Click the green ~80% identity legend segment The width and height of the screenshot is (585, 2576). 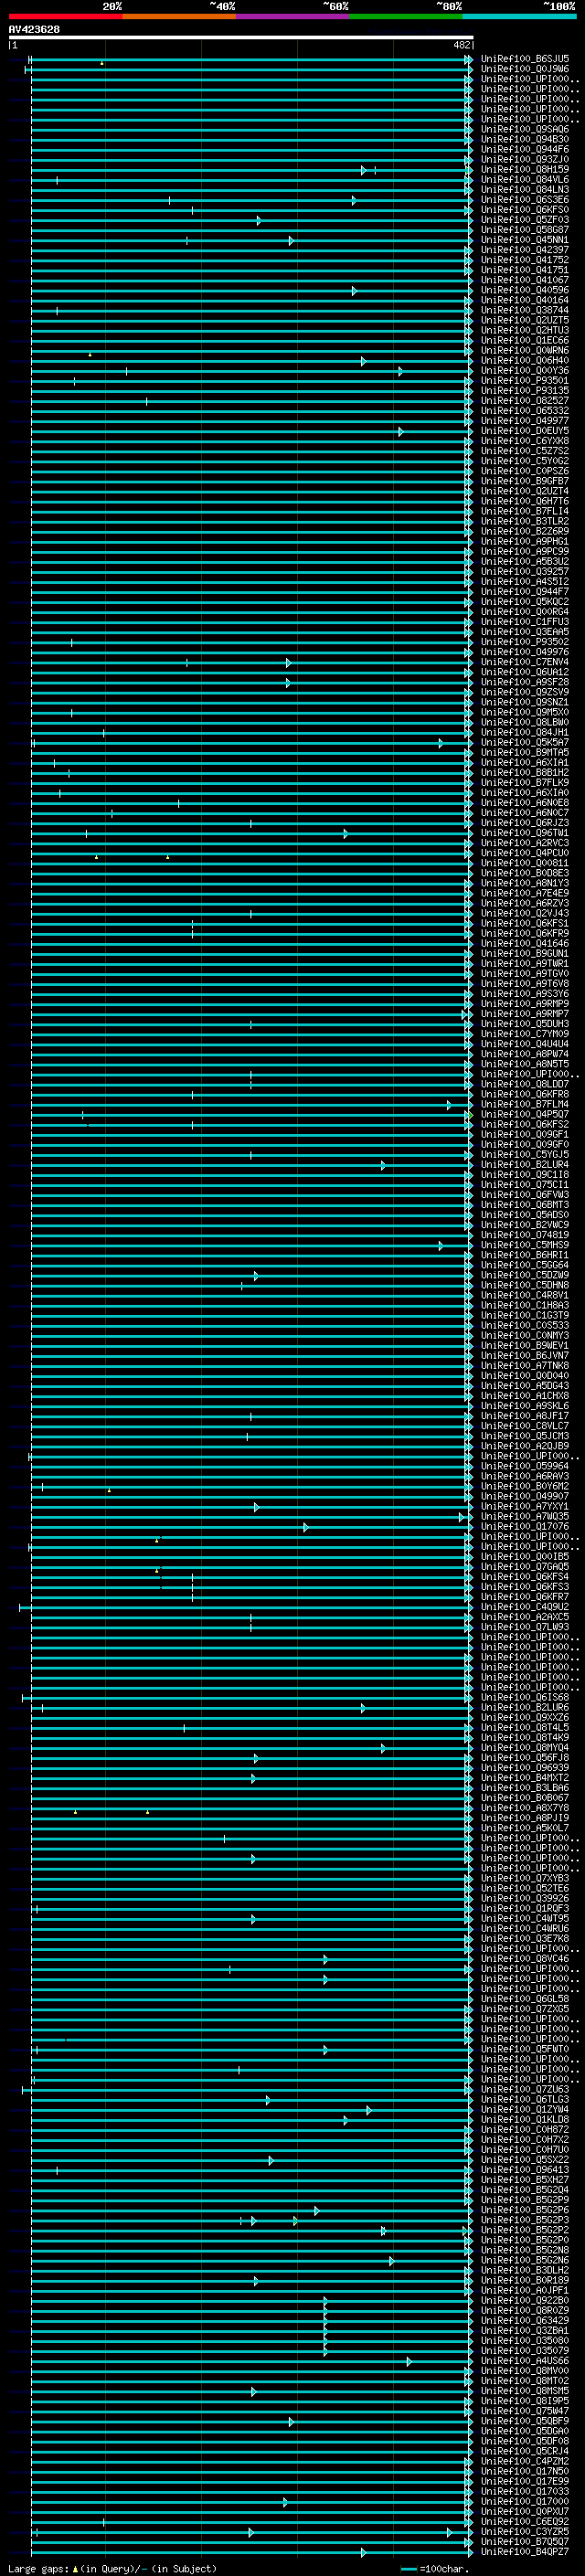coord(406,16)
